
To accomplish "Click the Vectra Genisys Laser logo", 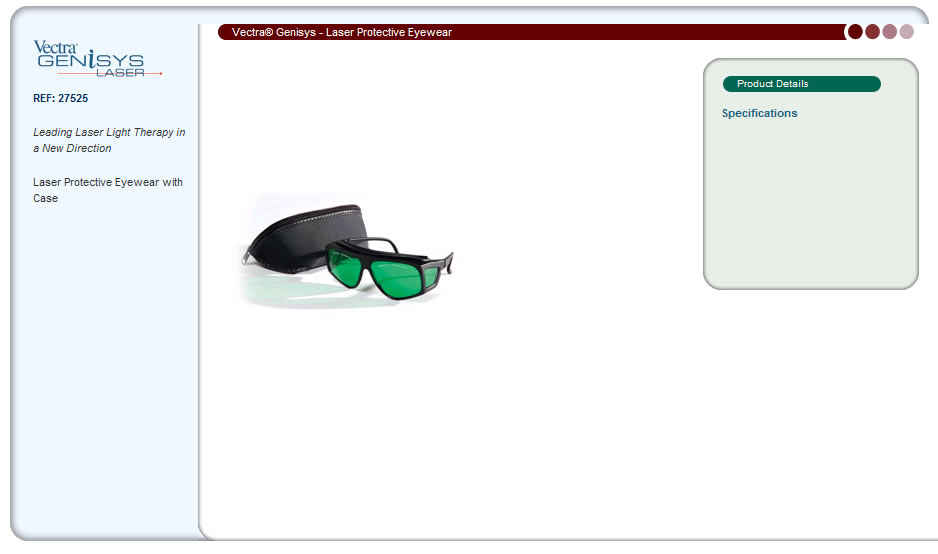I will tap(98, 59).
